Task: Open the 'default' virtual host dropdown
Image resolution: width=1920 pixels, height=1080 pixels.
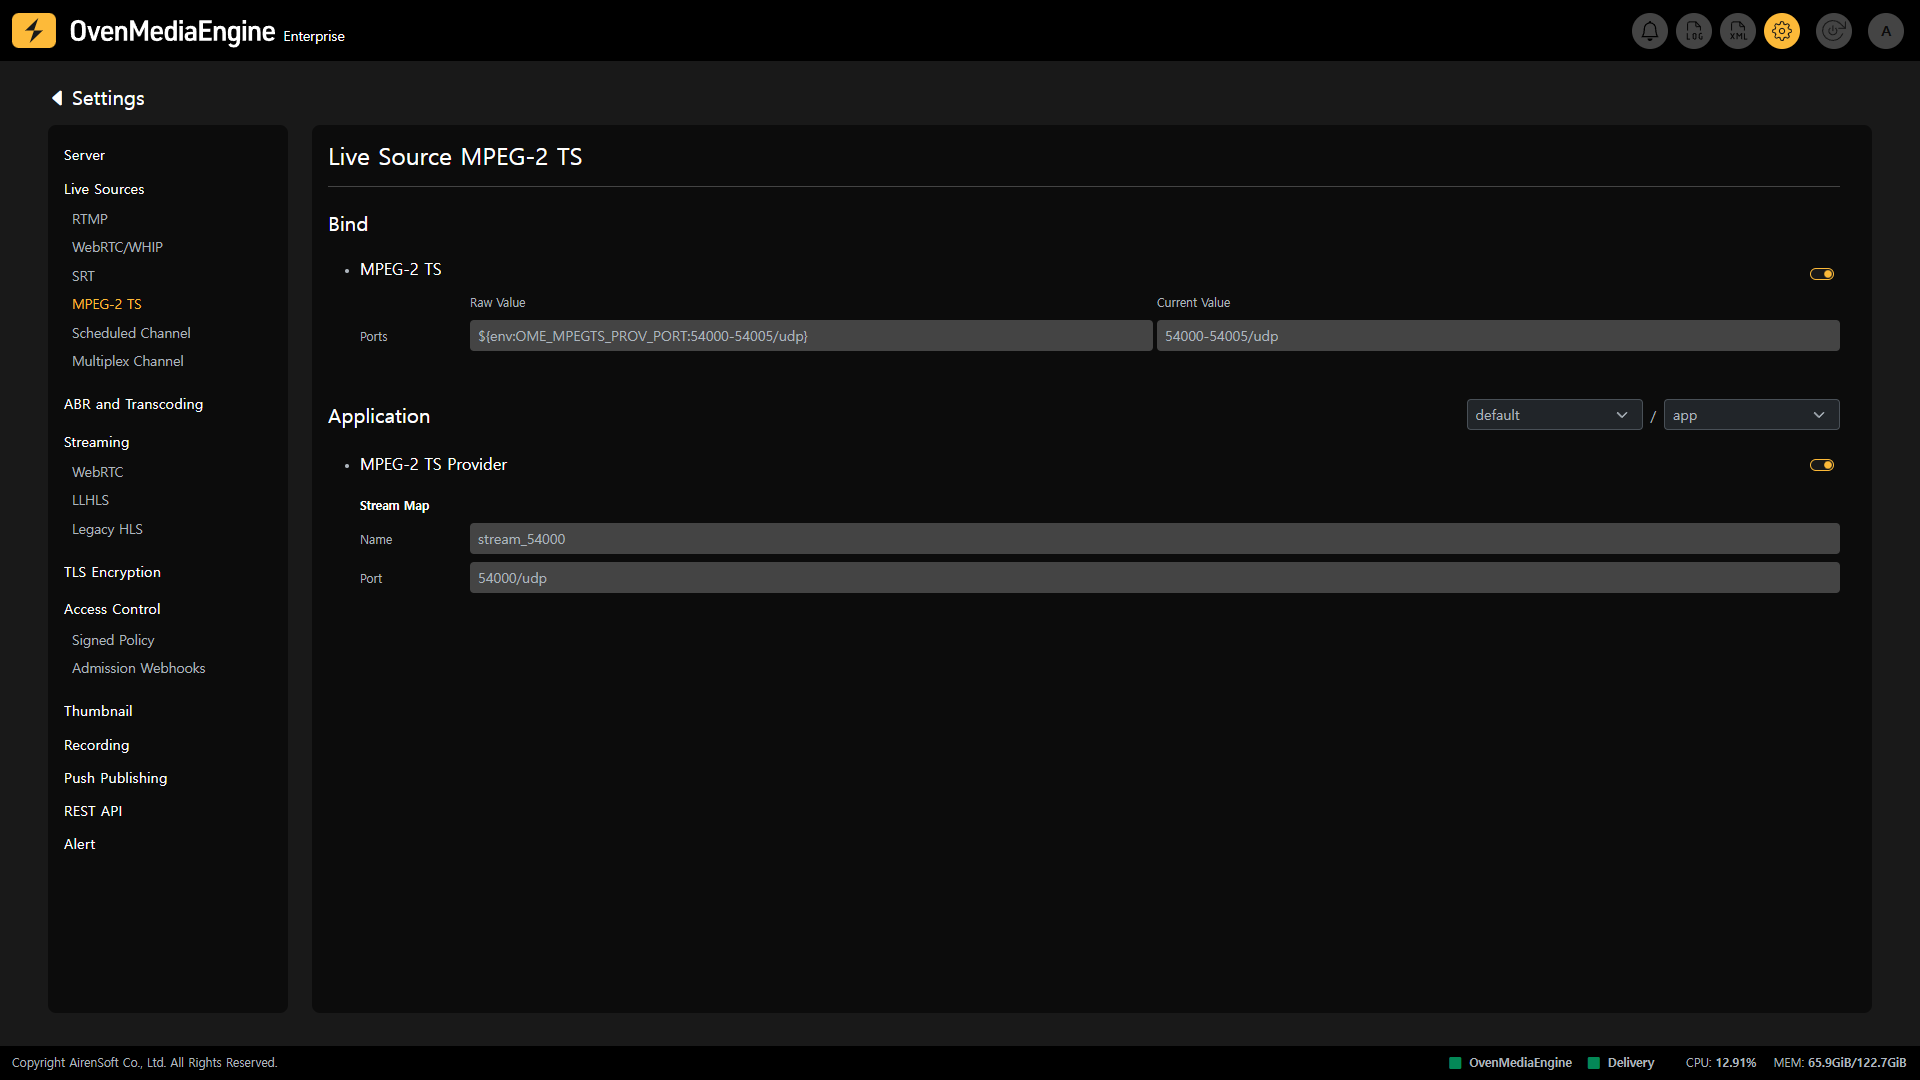Action: (x=1553, y=415)
